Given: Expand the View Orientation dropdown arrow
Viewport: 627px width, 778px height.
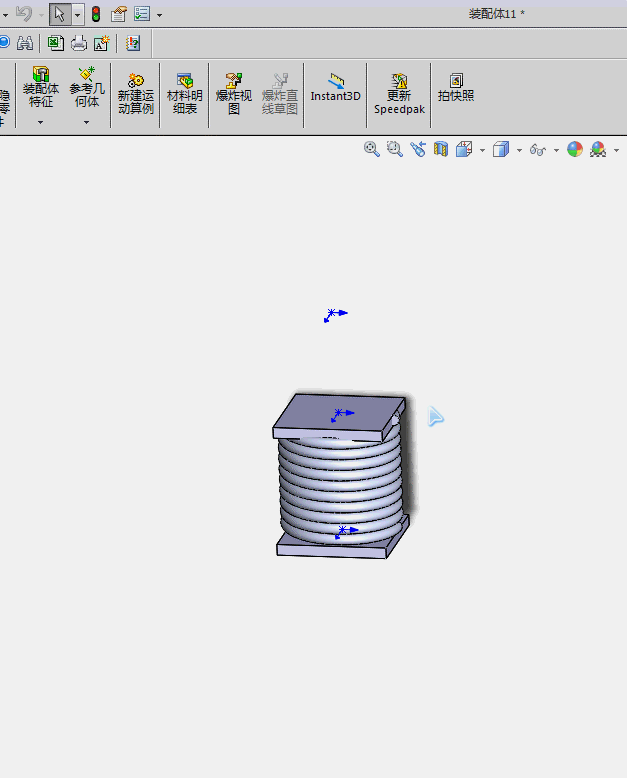Looking at the screenshot, I should coord(482,150).
